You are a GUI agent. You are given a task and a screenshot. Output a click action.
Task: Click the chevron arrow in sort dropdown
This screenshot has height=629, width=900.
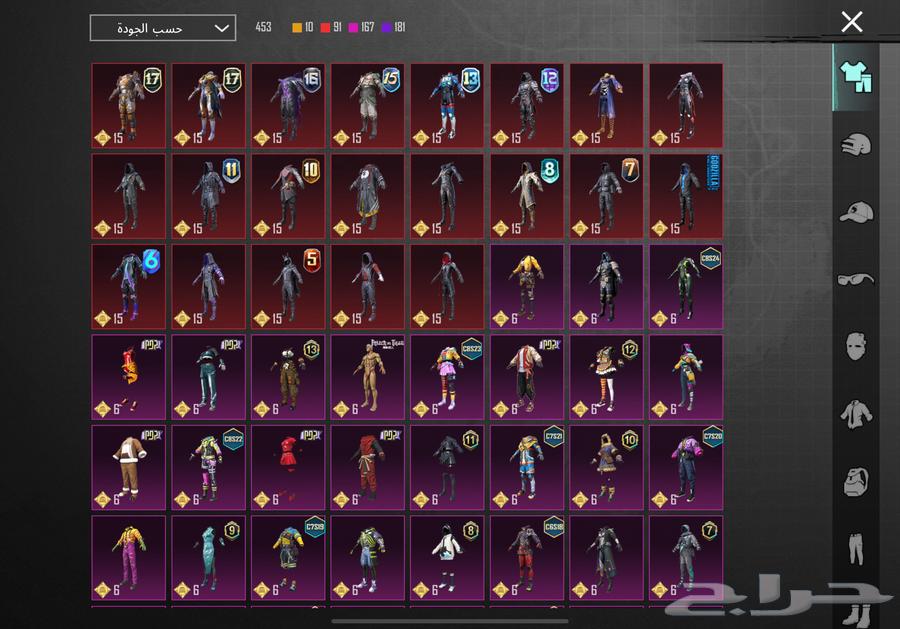click(x=222, y=28)
